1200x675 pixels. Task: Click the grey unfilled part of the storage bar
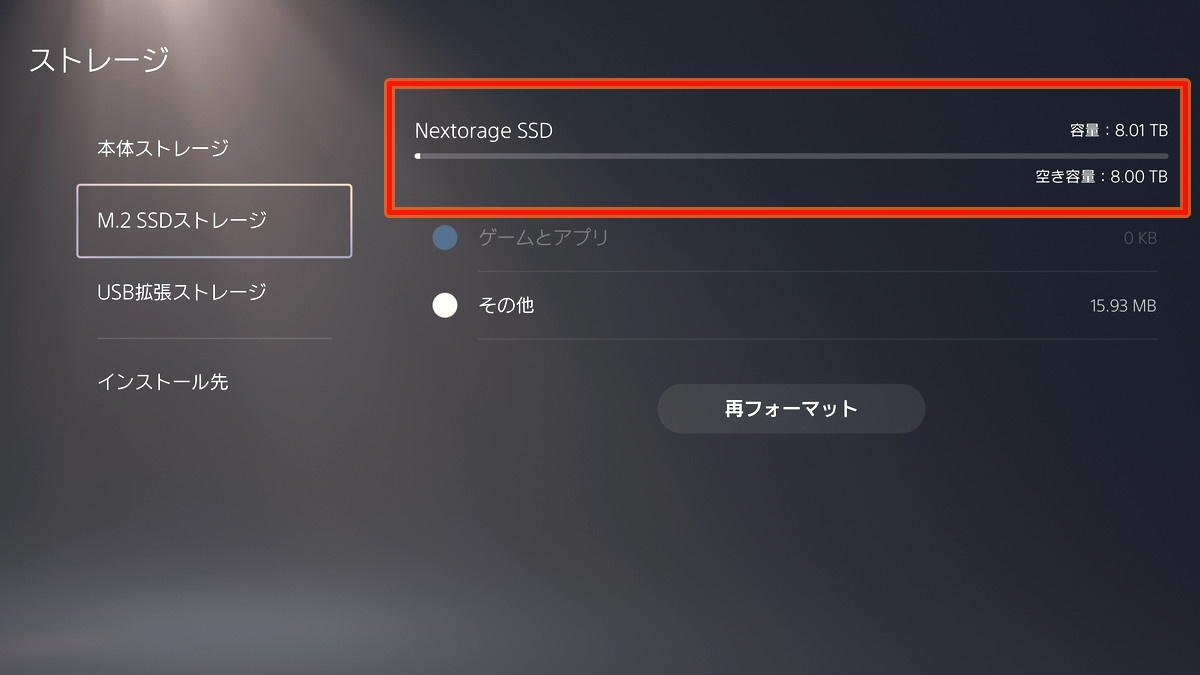click(790, 156)
